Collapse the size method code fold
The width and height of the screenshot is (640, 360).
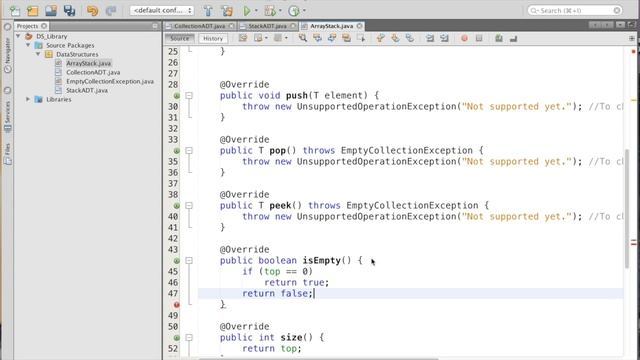tap(189, 338)
